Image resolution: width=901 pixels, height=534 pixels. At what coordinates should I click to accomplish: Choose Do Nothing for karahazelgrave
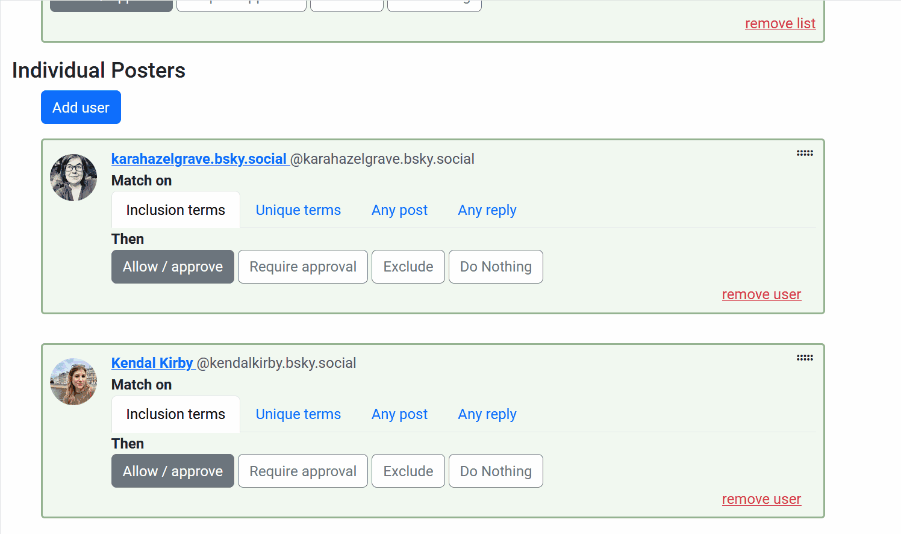pyautogui.click(x=496, y=267)
